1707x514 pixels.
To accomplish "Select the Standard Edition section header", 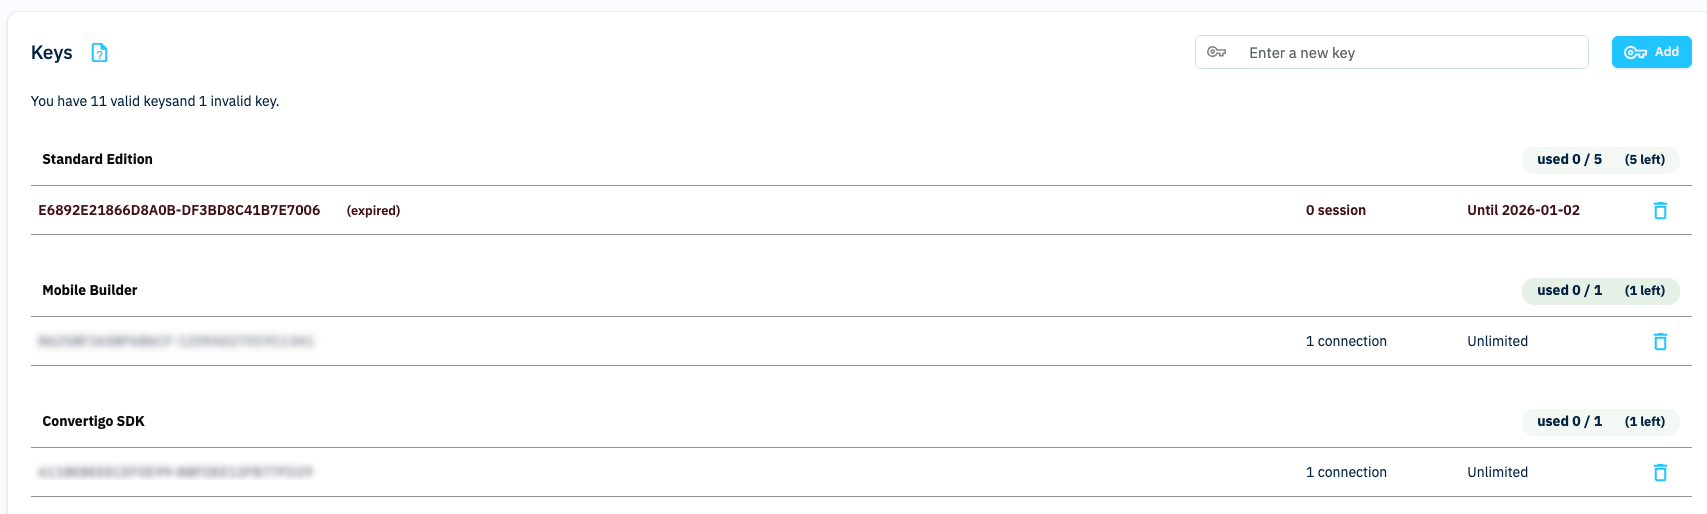I will click(97, 159).
